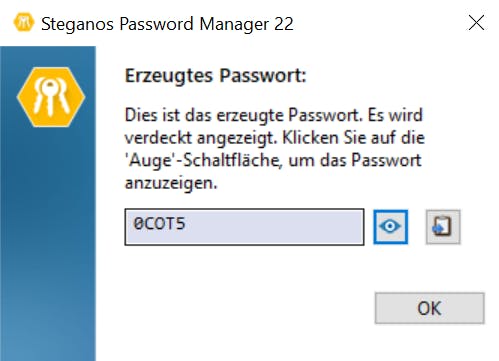Click the number 22 in the window title
The height and width of the screenshot is (361, 499).
pos(284,24)
